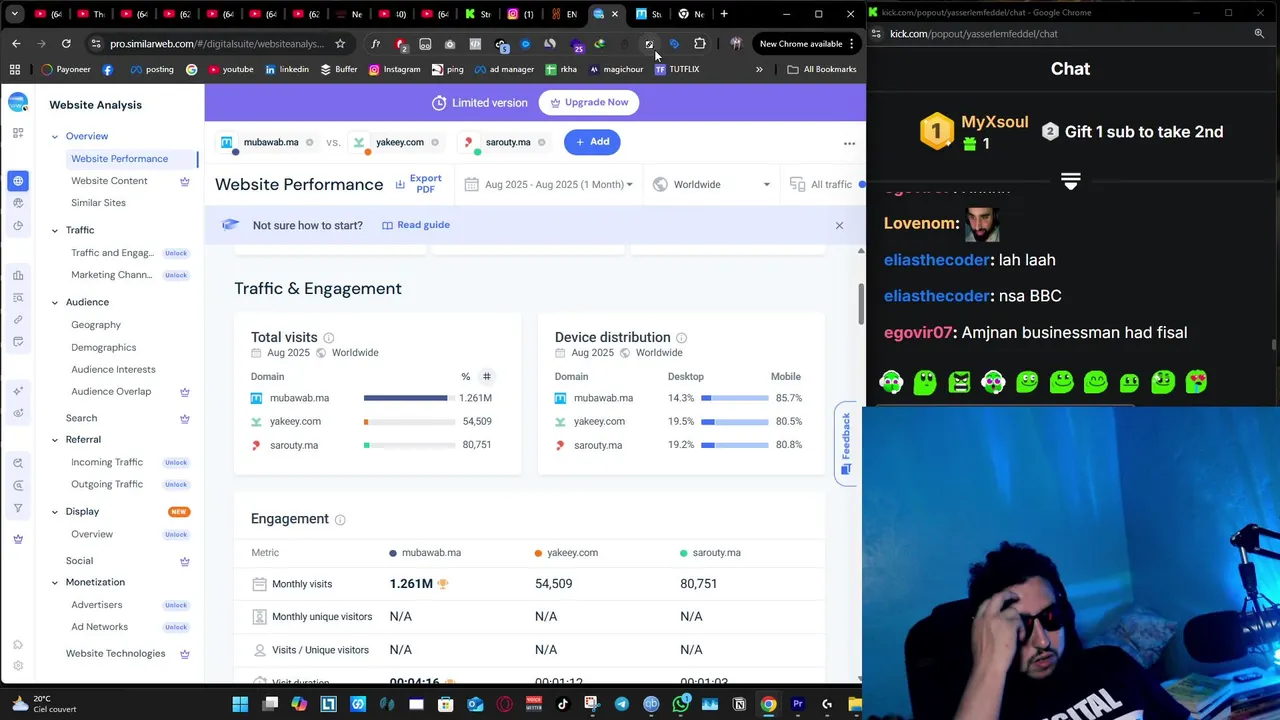This screenshot has height=720, width=1280.
Task: Click mubawab.ma device distribution bar
Action: click(x=735, y=398)
